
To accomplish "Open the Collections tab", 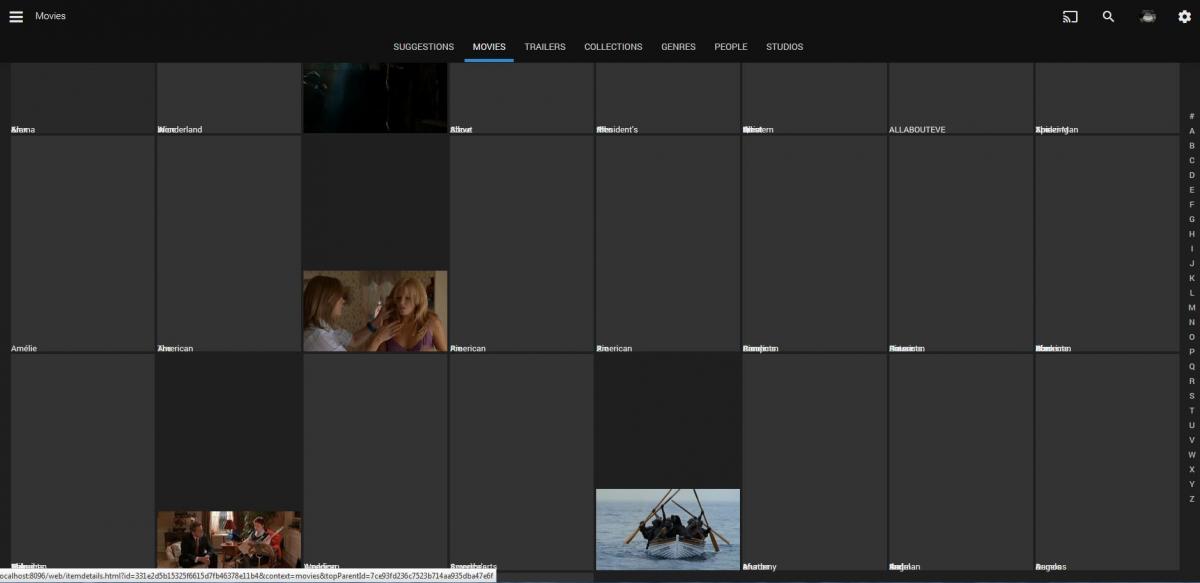I will [613, 47].
